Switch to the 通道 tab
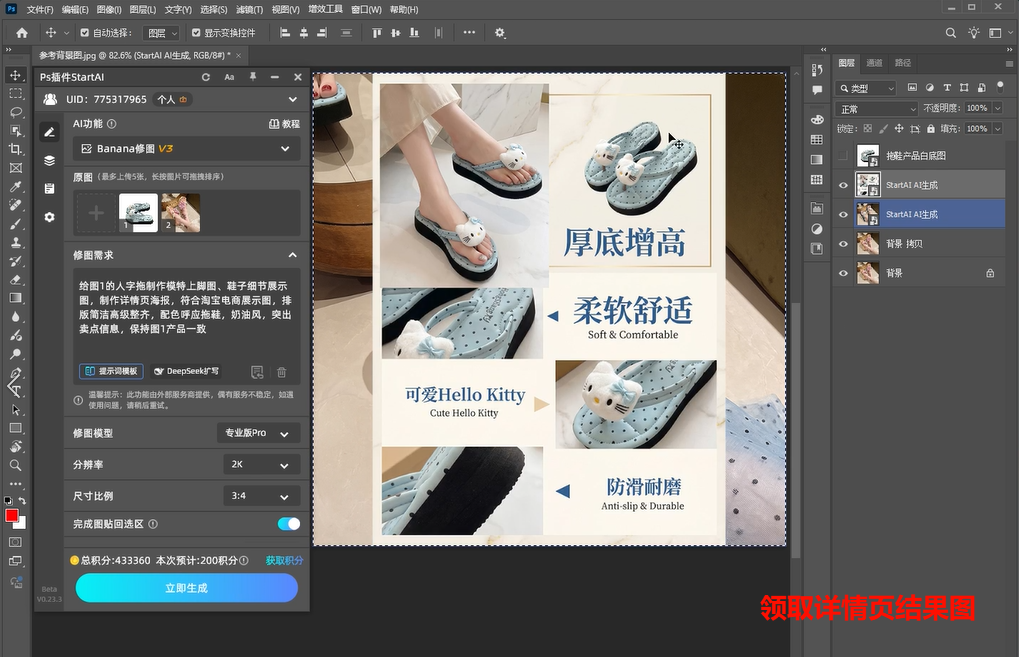 tap(874, 63)
